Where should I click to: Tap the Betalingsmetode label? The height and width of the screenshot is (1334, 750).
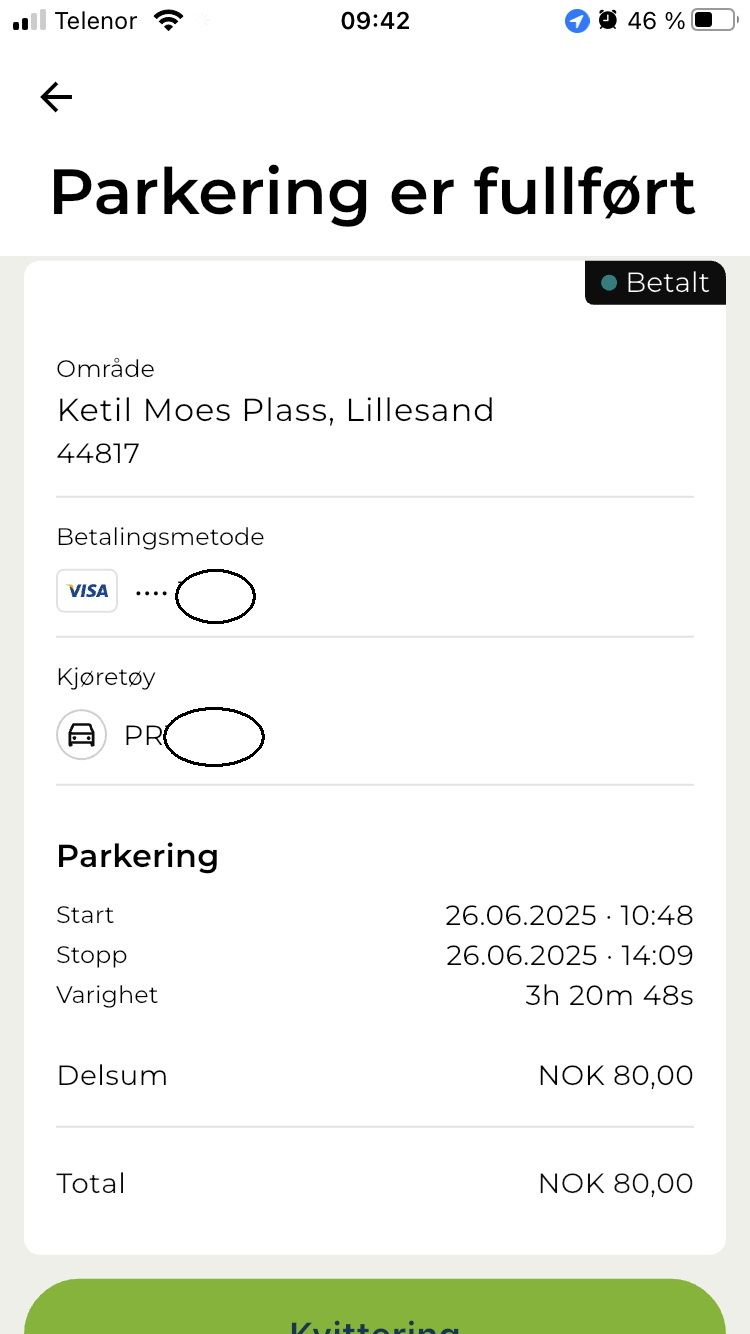click(160, 537)
